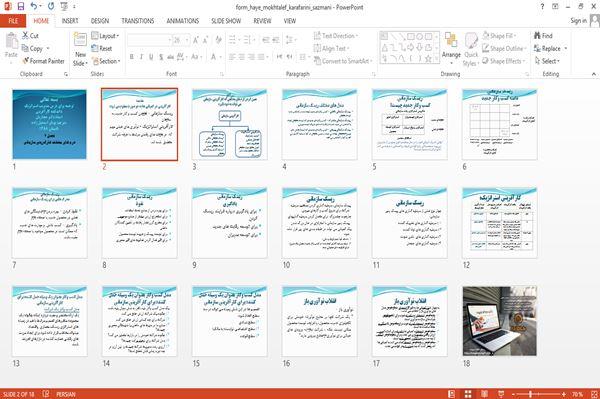Clear all formatting icon
The width and height of the screenshot is (600, 399).
tap(218, 40)
